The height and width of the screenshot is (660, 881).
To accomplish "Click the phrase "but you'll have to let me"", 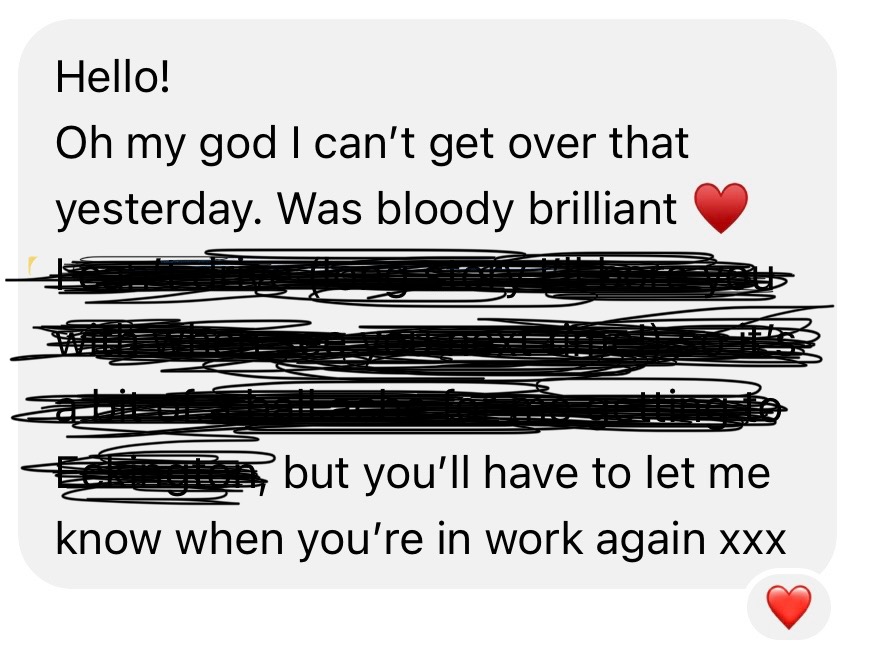I will tap(526, 474).
